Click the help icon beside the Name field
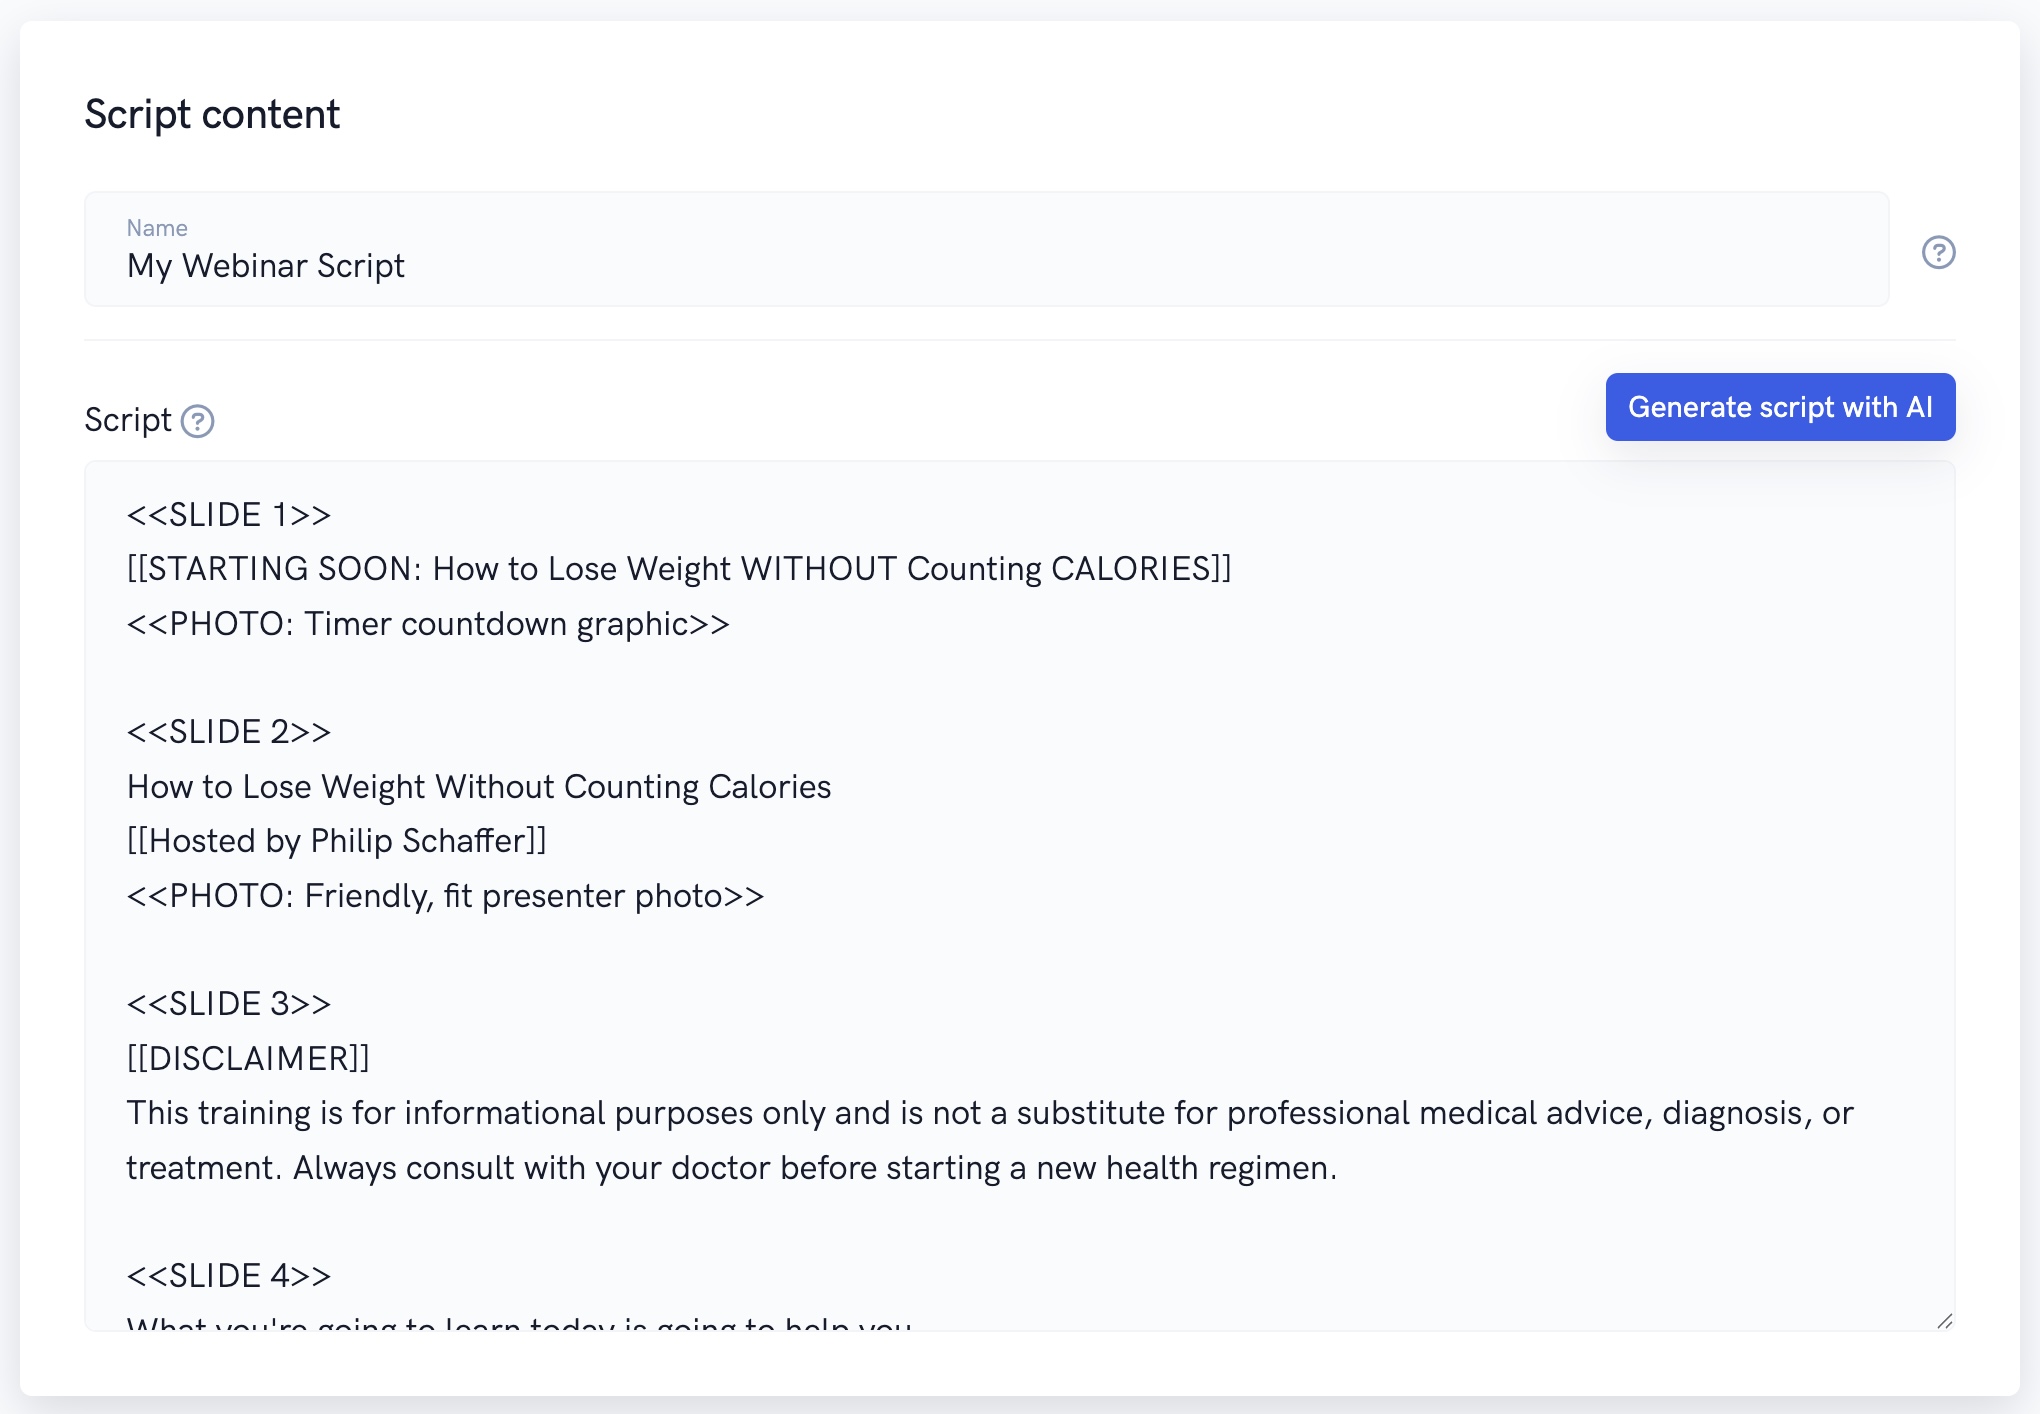 (x=1938, y=252)
